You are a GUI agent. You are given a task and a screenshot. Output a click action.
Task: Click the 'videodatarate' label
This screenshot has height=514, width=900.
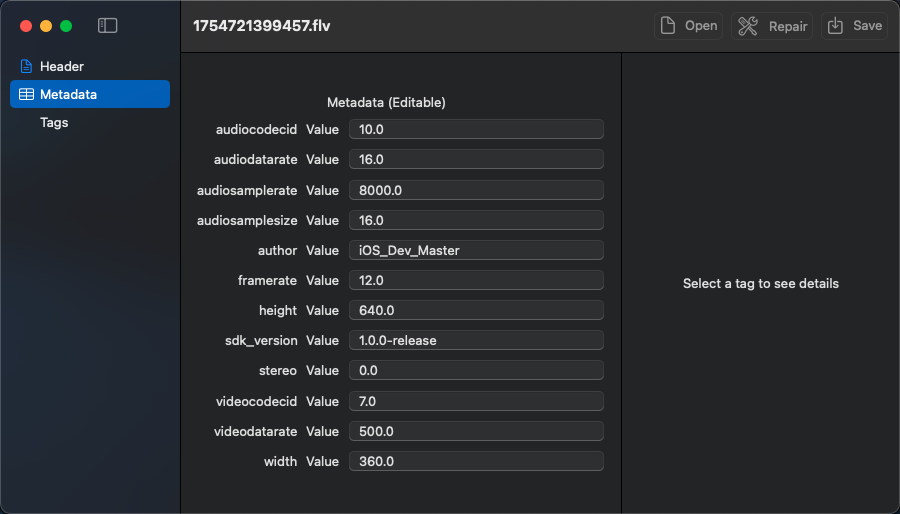(x=256, y=431)
